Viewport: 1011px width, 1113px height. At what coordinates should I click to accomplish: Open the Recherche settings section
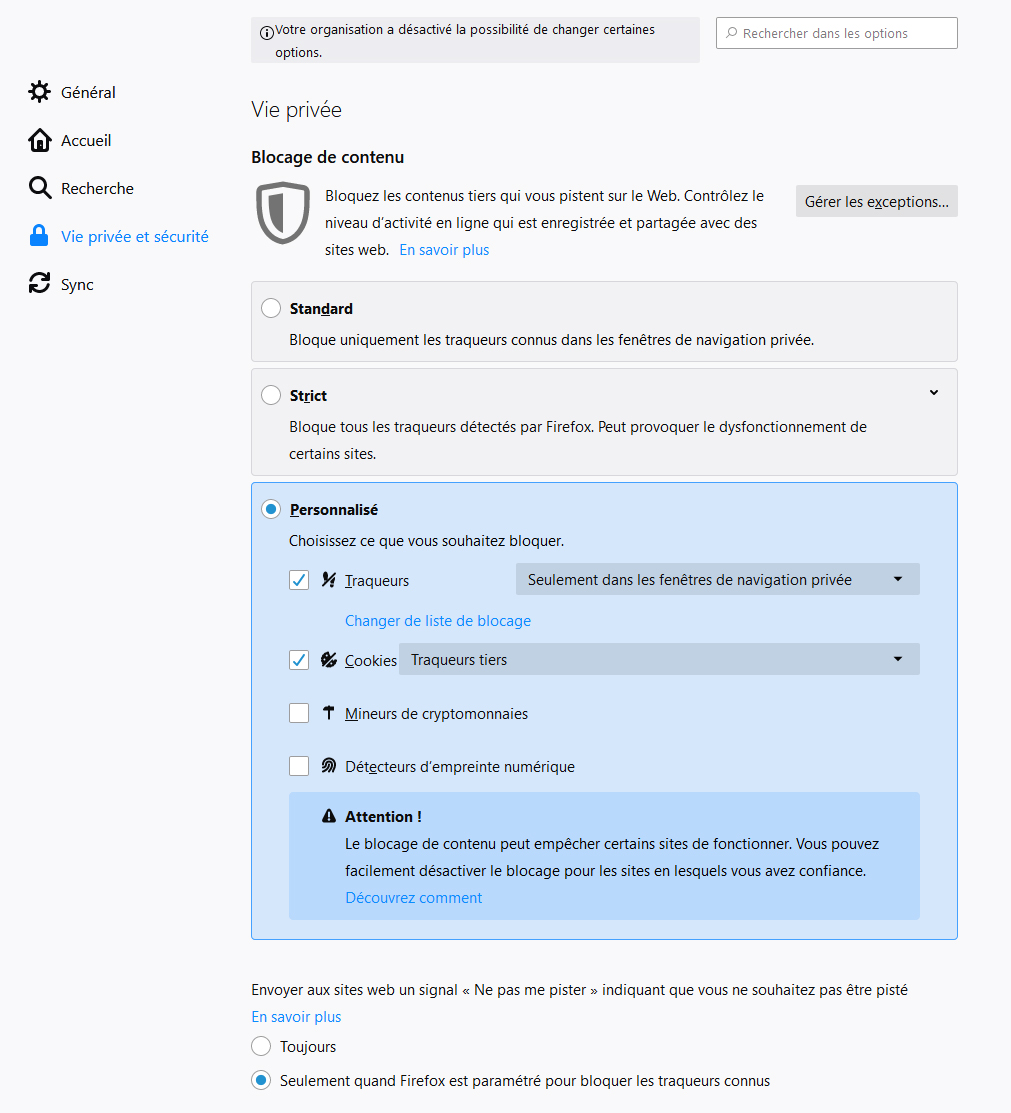click(x=97, y=188)
